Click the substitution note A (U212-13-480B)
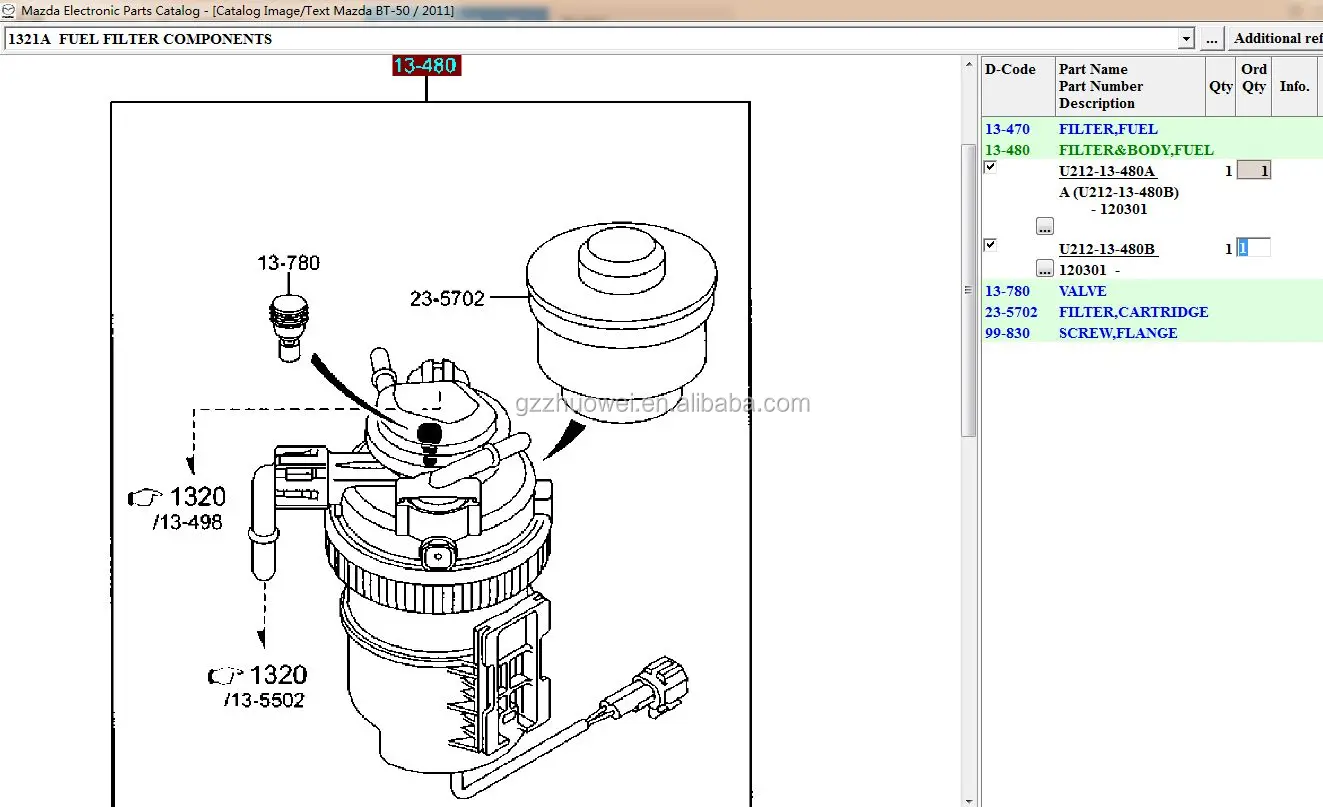Screen dimensions: 1323x807 pyautogui.click(x=1119, y=192)
